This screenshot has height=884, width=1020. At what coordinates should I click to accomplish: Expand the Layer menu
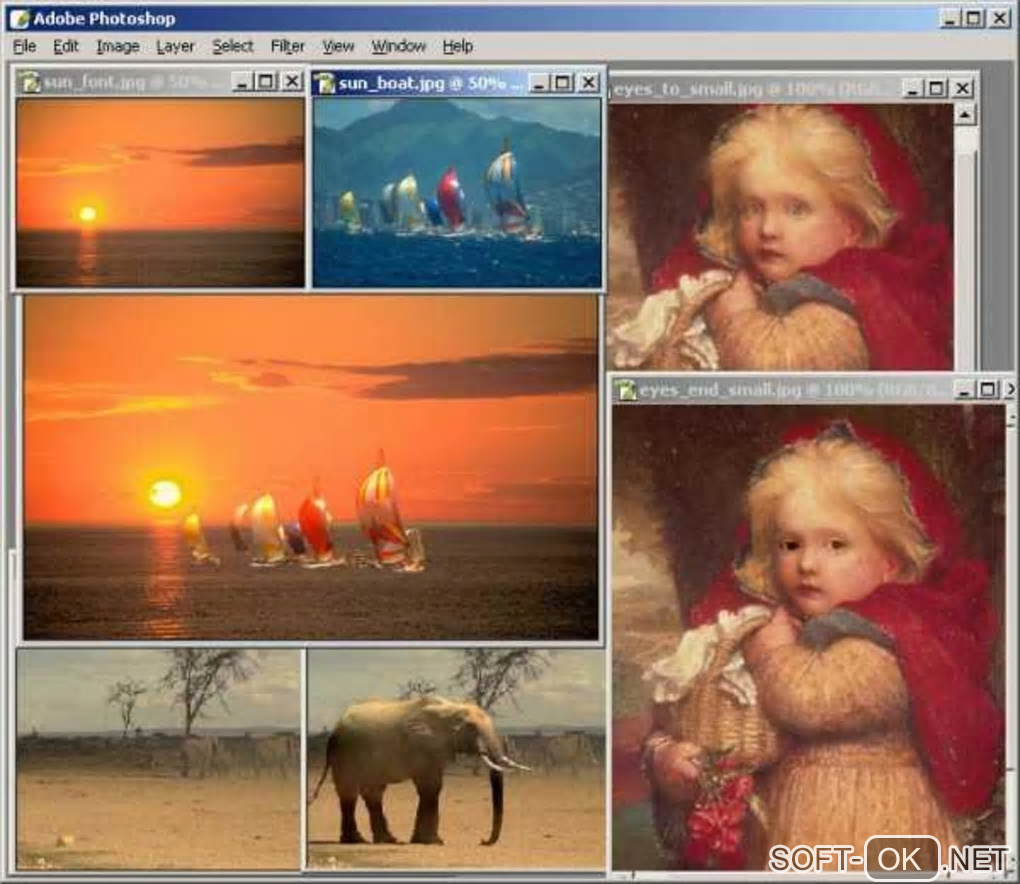[176, 46]
